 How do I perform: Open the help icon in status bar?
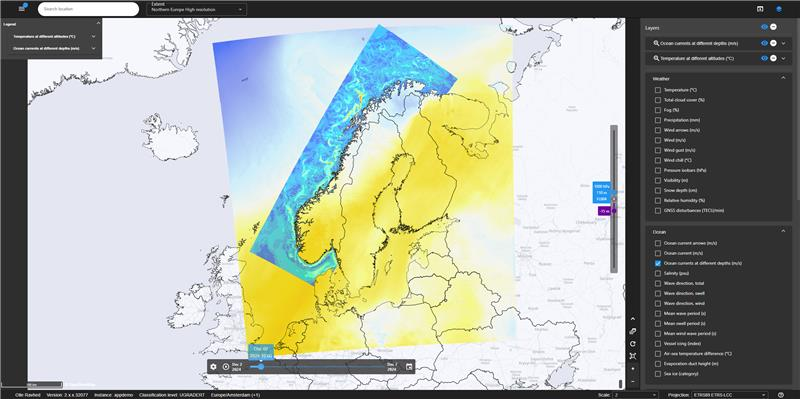781,395
